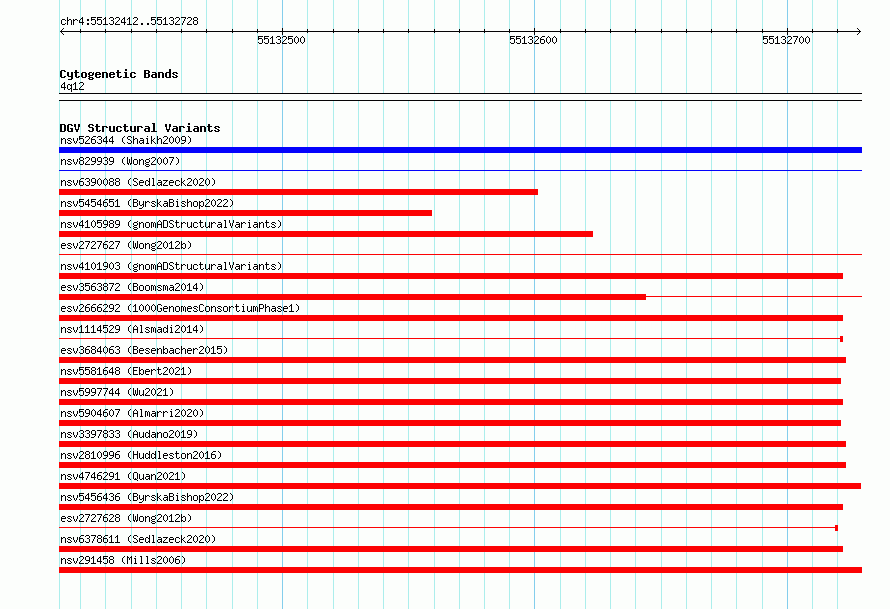This screenshot has width=890, height=609.
Task: Open nsv5454651 (ByrskaBishop2022) variant
Action: coord(147,203)
